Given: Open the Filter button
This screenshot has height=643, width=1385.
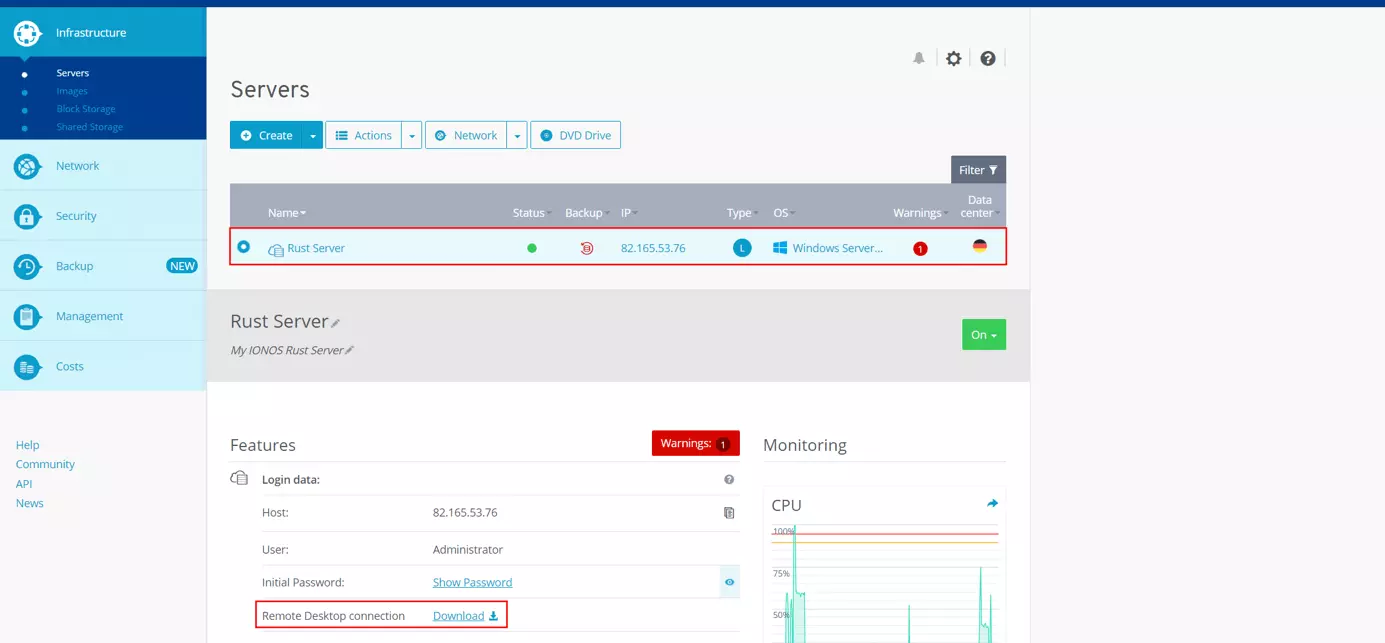Looking at the screenshot, I should point(978,170).
